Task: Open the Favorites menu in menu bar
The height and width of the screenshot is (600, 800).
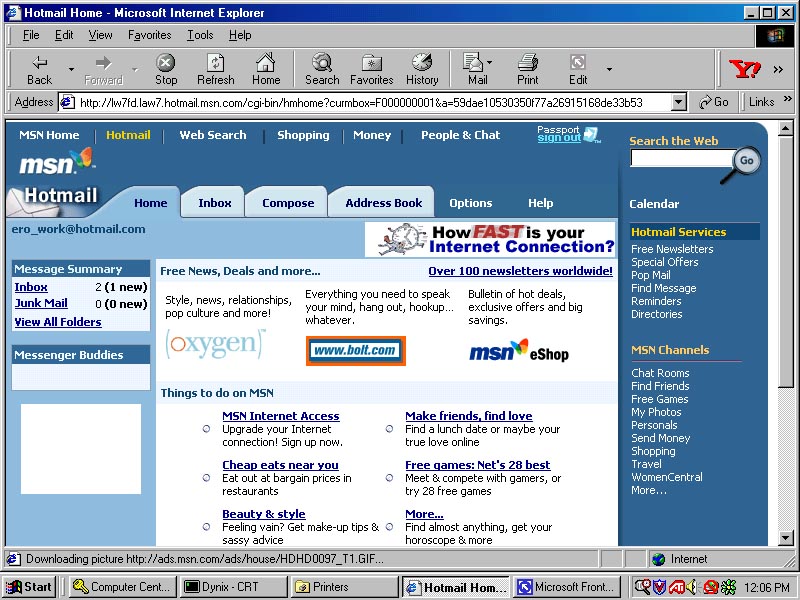Action: coord(149,35)
